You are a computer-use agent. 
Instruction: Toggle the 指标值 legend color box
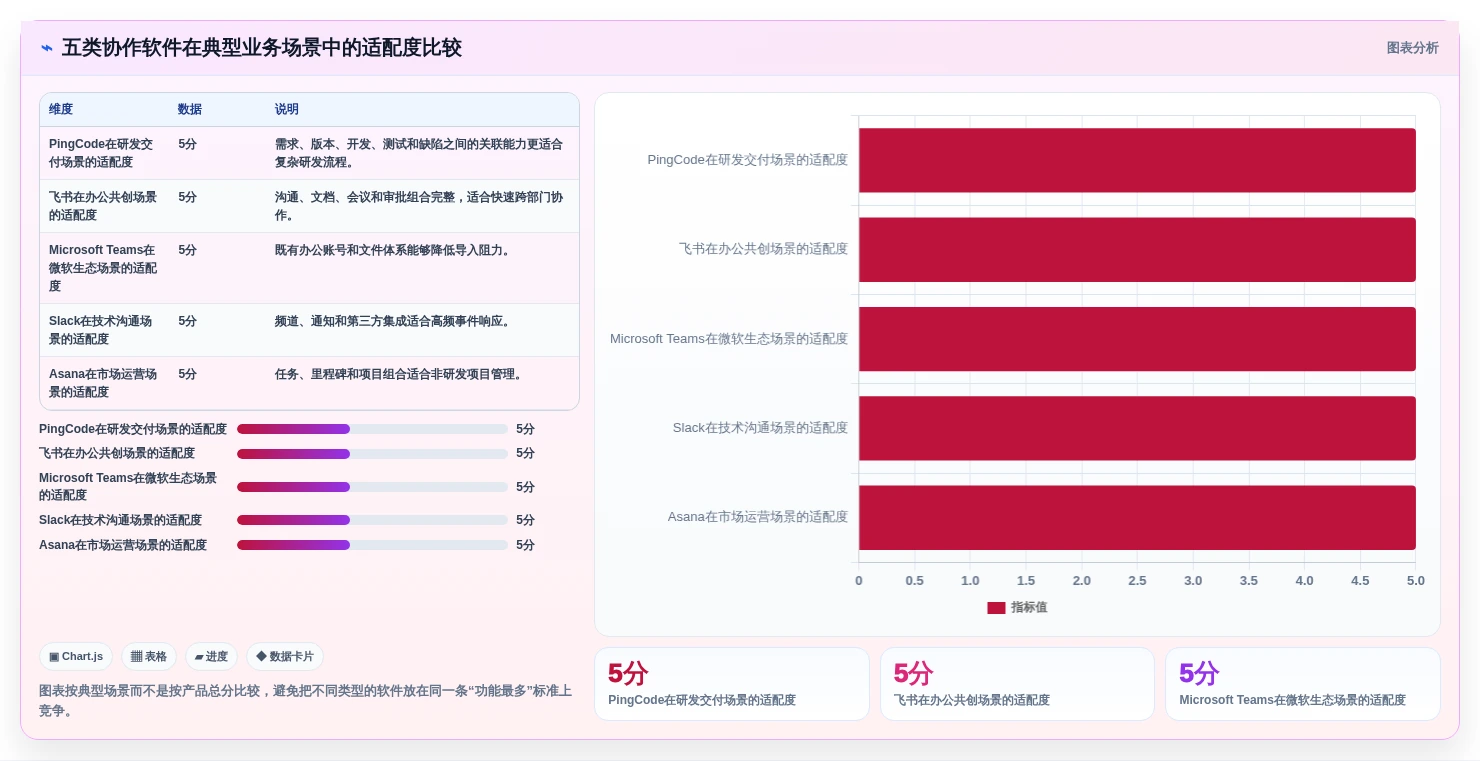click(996, 608)
